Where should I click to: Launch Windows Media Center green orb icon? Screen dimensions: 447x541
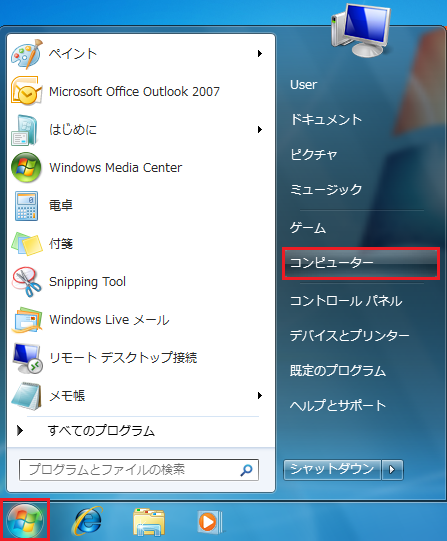coord(26,167)
